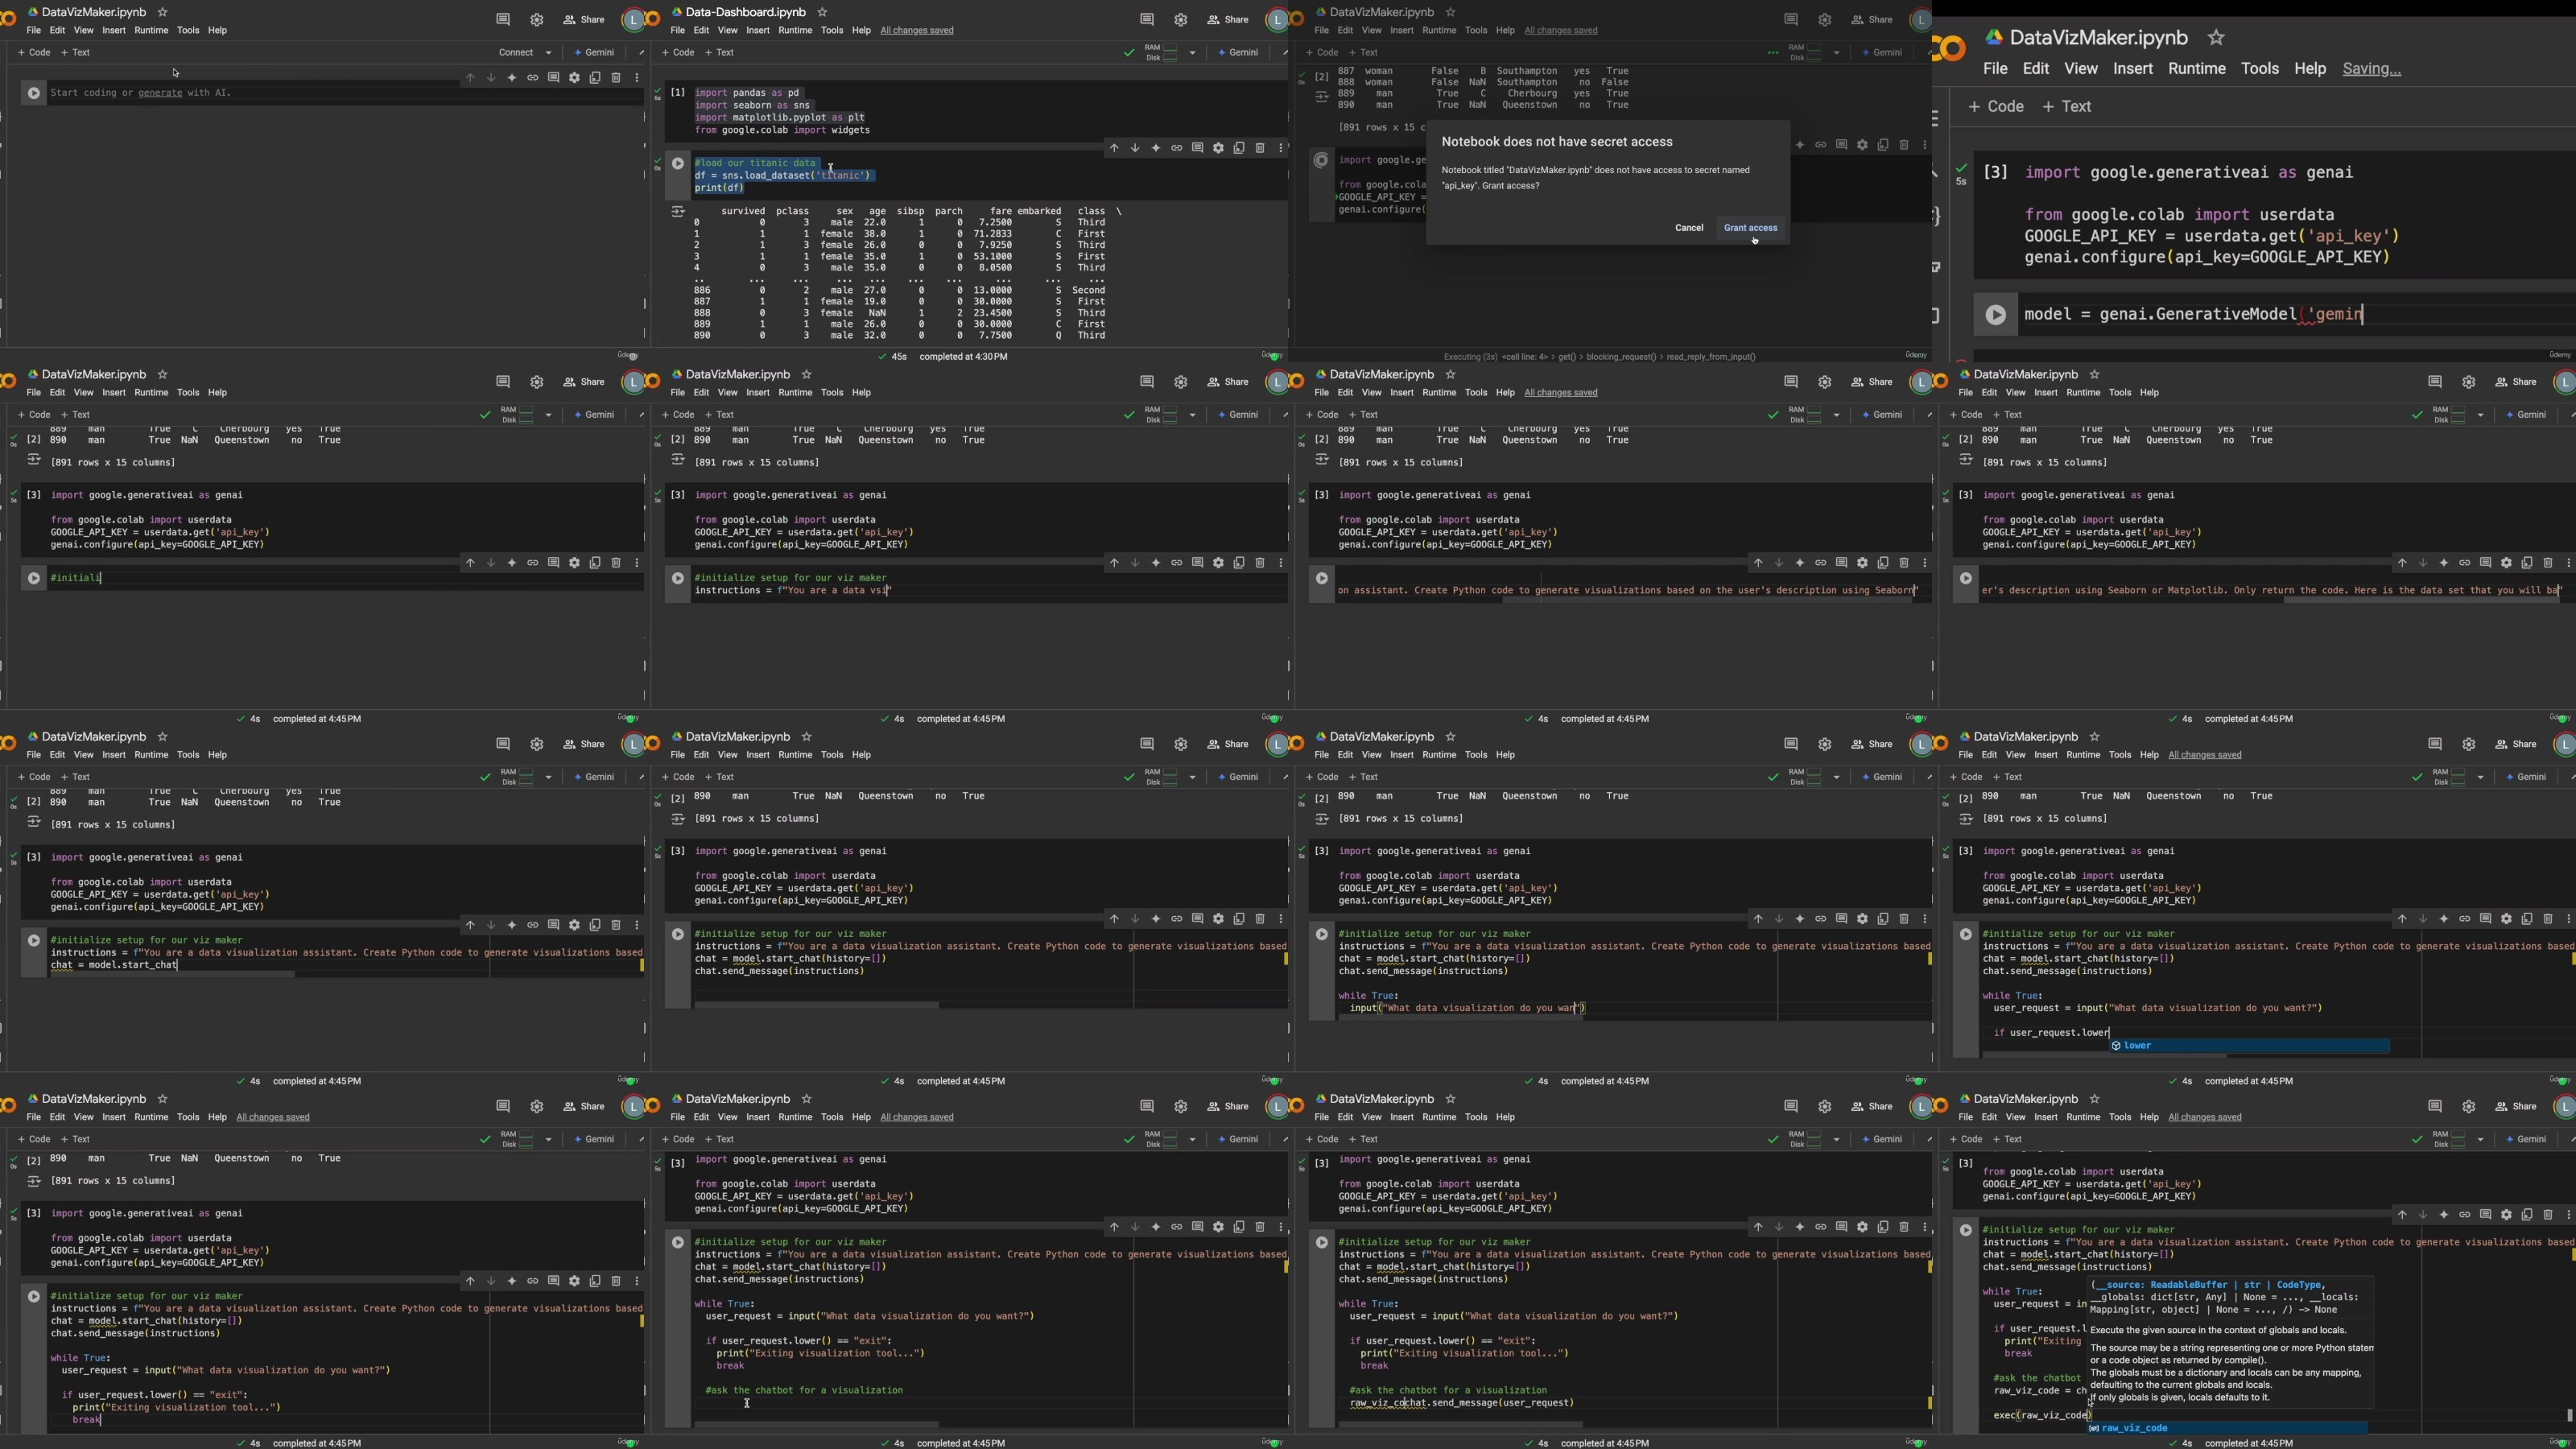Click Share in the Data-Dashboard.ipynb window

(1228, 19)
